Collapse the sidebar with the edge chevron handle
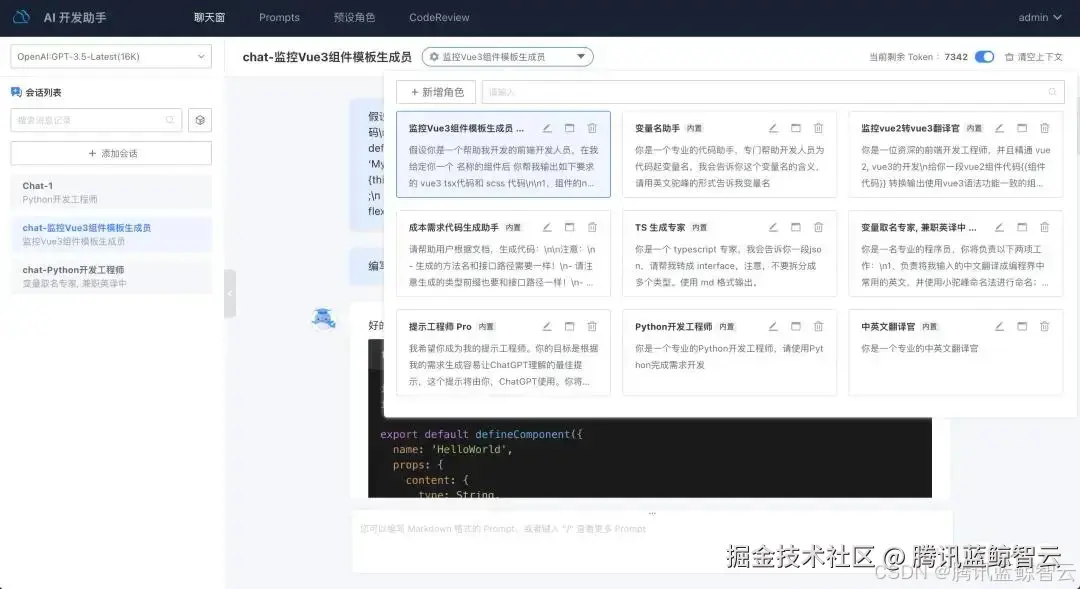Viewport: 1080px width, 589px height. point(232,294)
